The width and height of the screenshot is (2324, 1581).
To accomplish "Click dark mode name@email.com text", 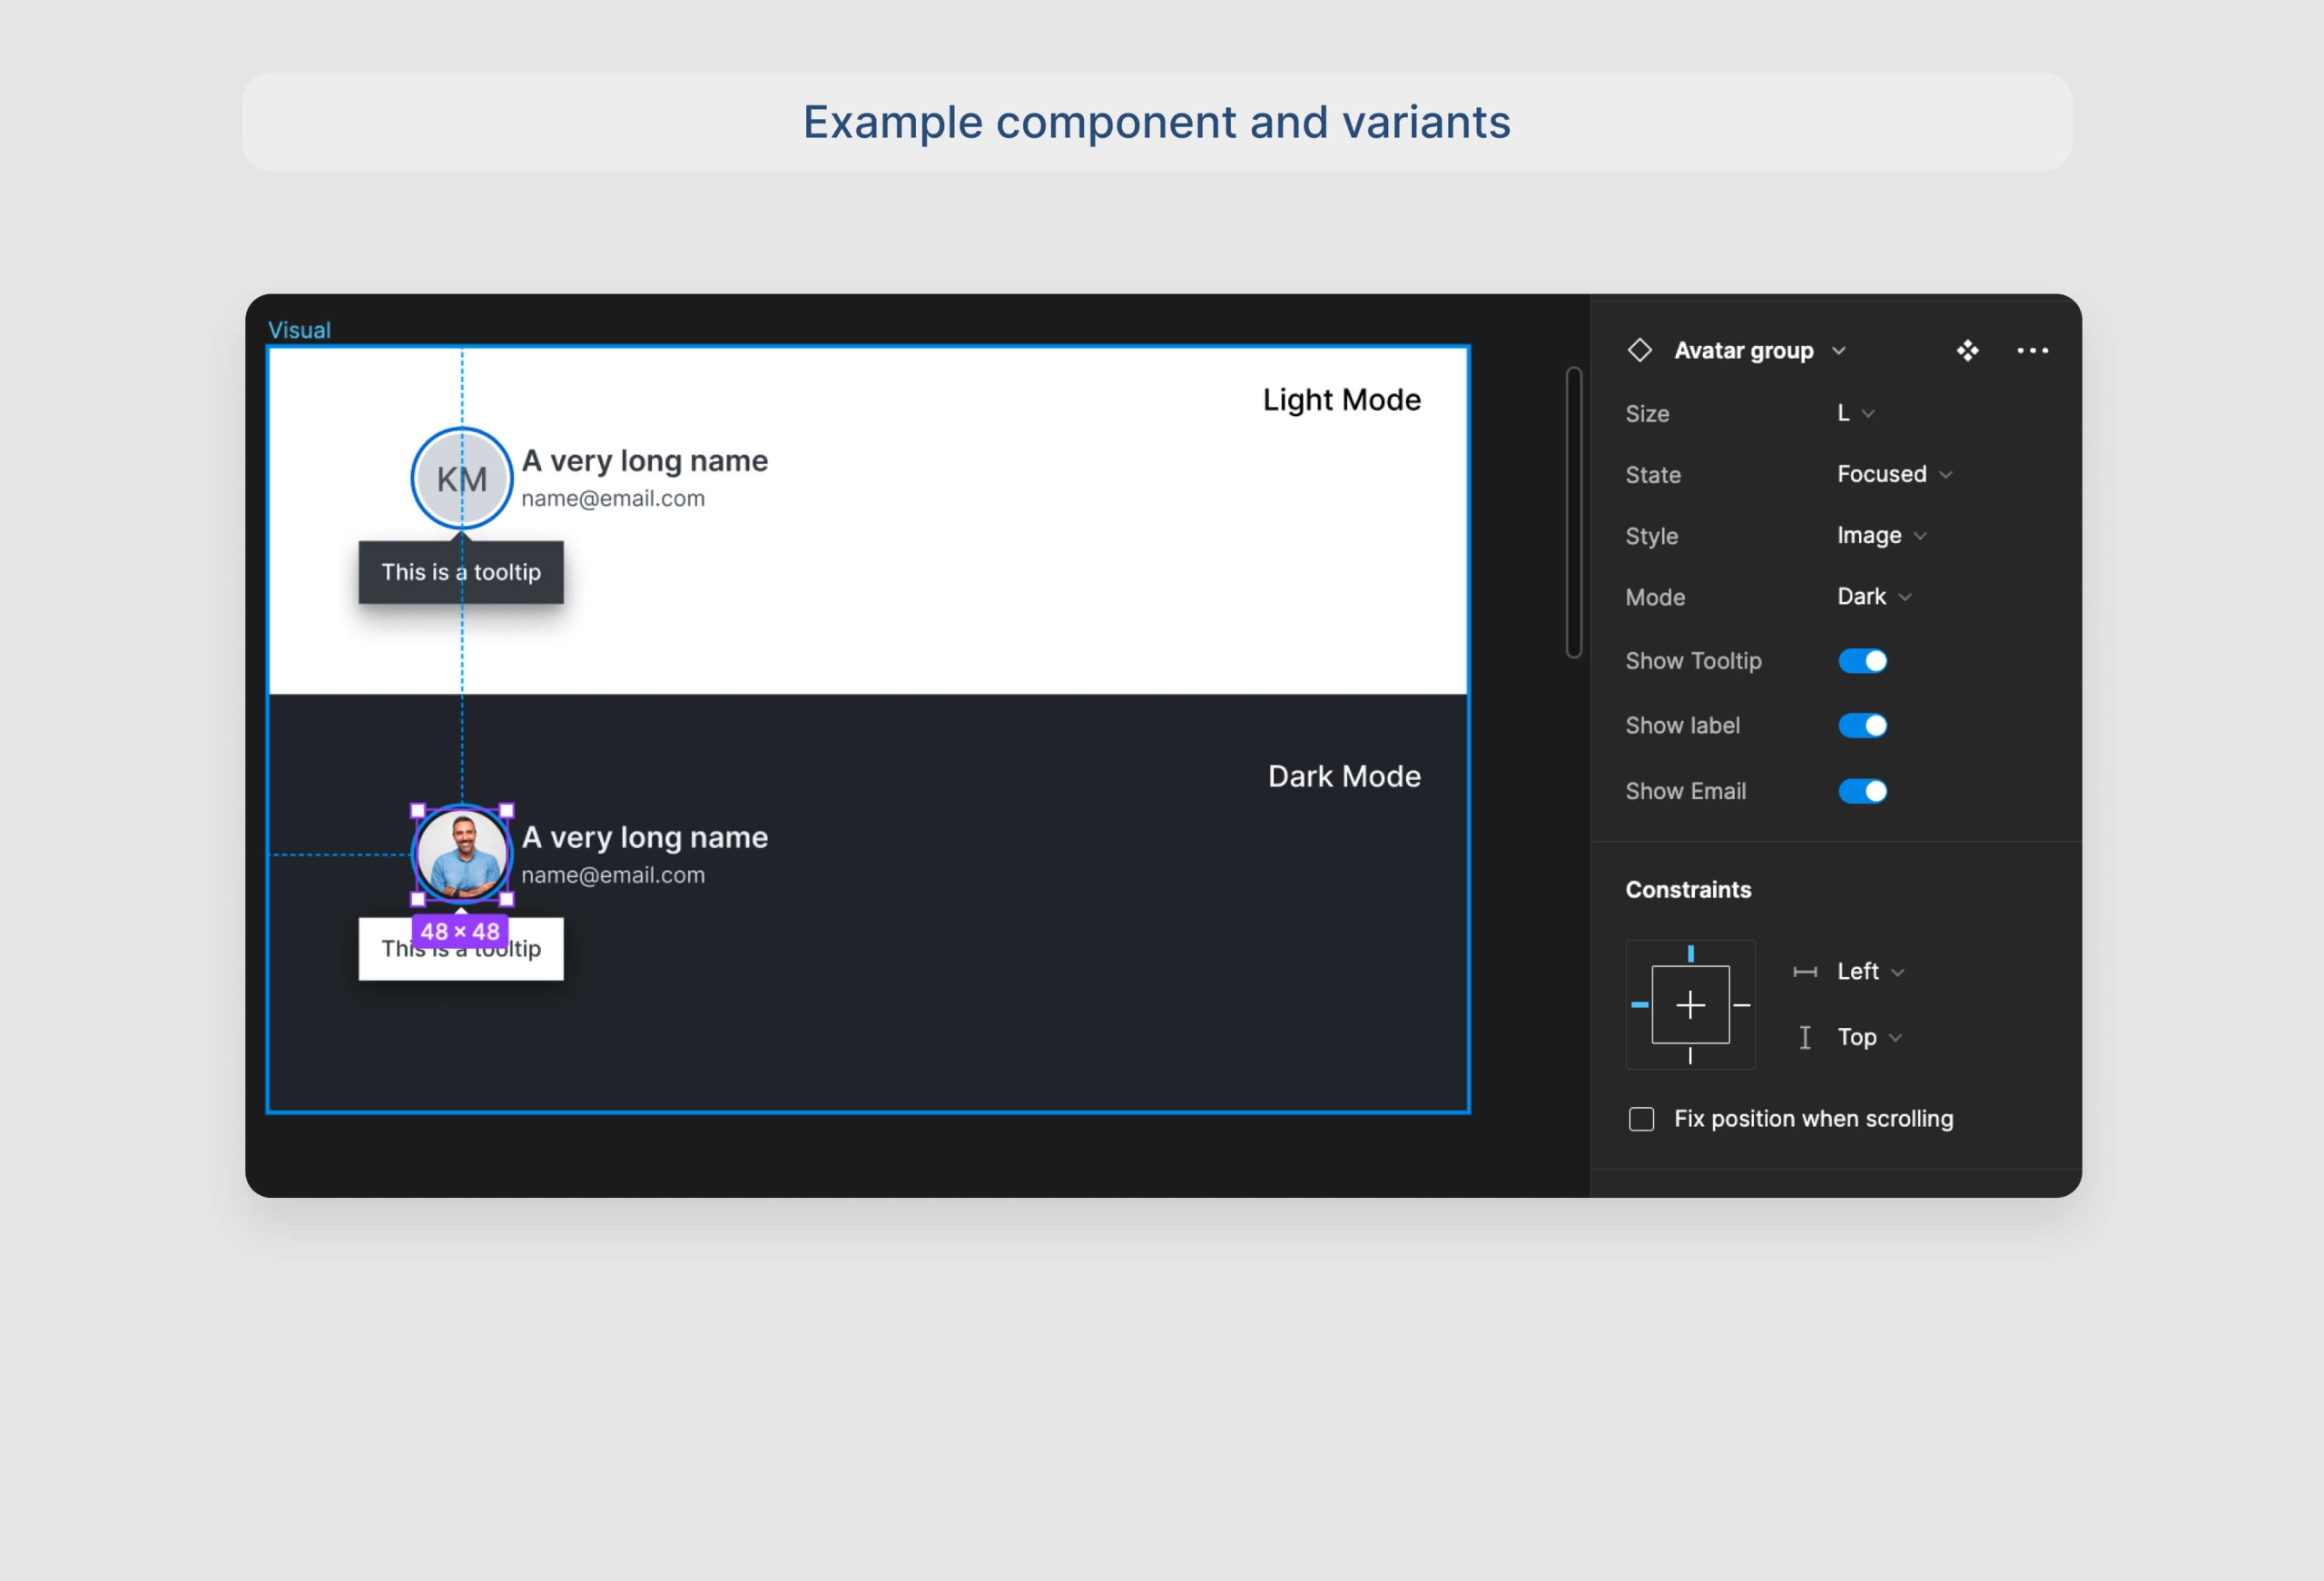I will tap(613, 875).
